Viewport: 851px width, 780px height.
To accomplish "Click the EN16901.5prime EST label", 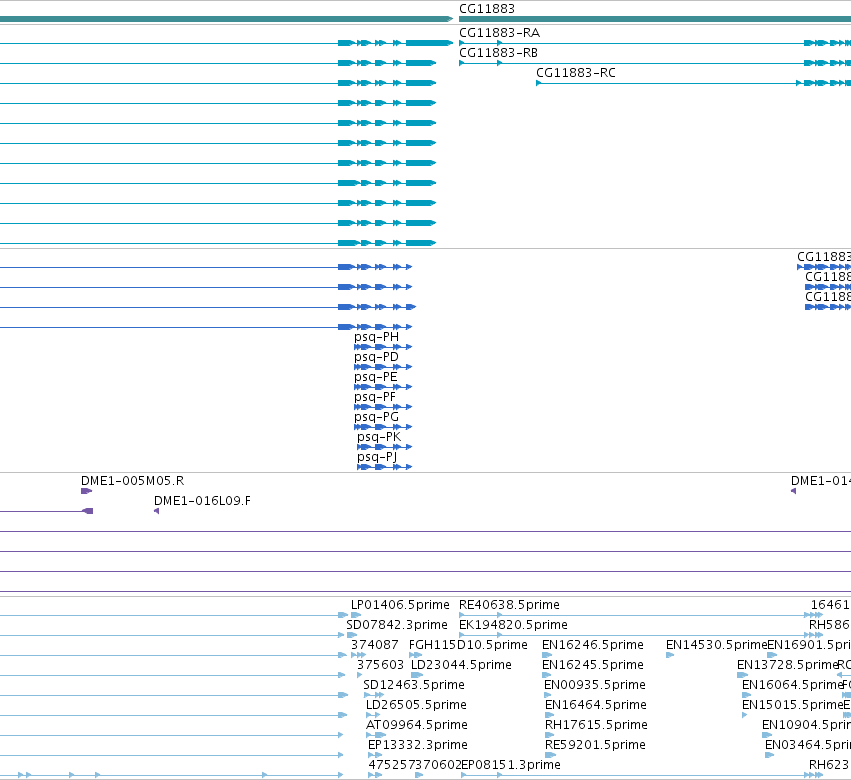I will pos(809,645).
